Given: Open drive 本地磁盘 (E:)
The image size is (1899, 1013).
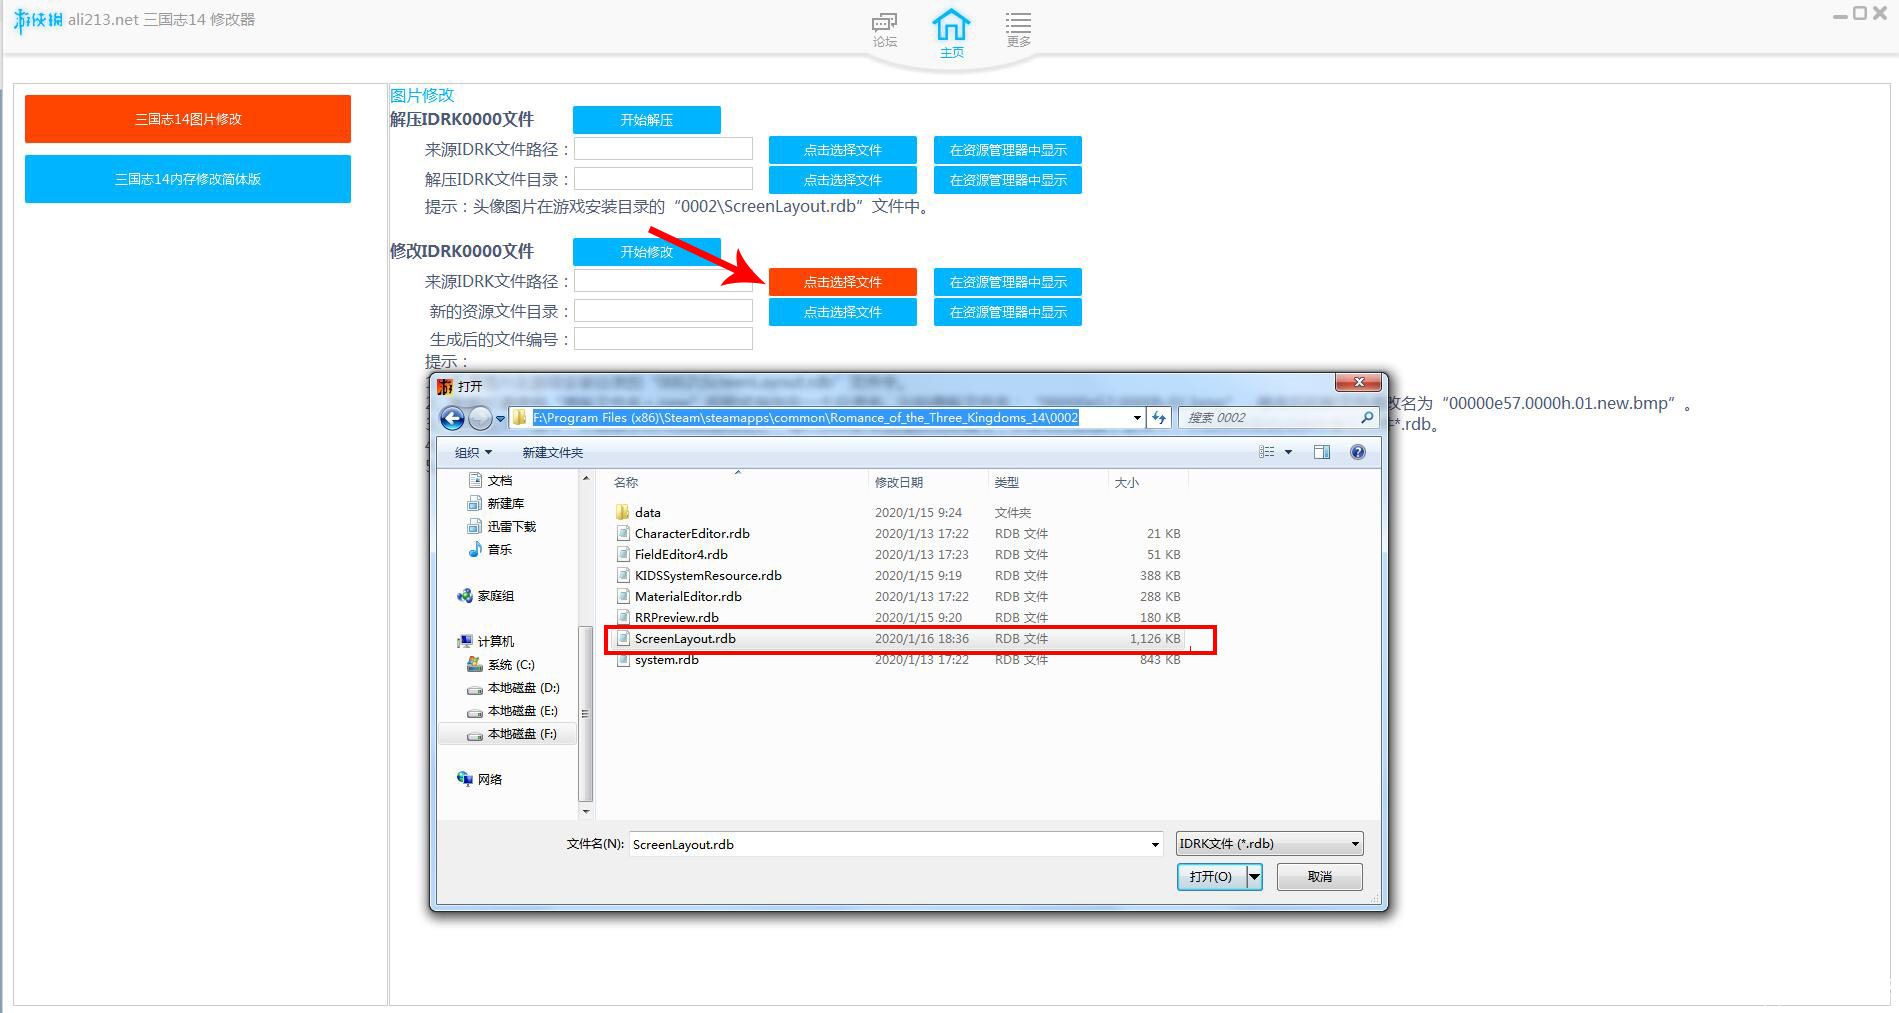Looking at the screenshot, I should coord(513,710).
